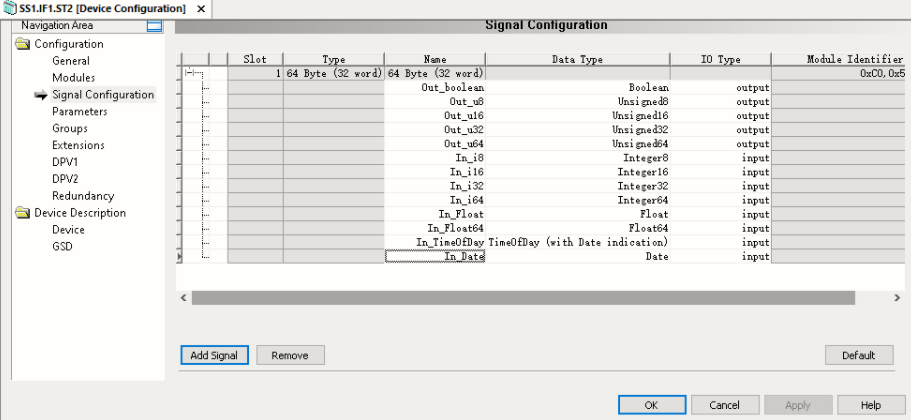Select Signal Configuration in navigation tree
The width and height of the screenshot is (911, 420).
[x=103, y=95]
